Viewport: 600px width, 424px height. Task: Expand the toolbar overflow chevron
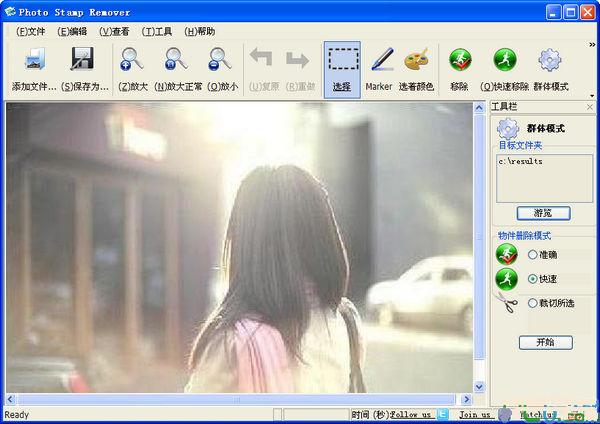point(592,45)
